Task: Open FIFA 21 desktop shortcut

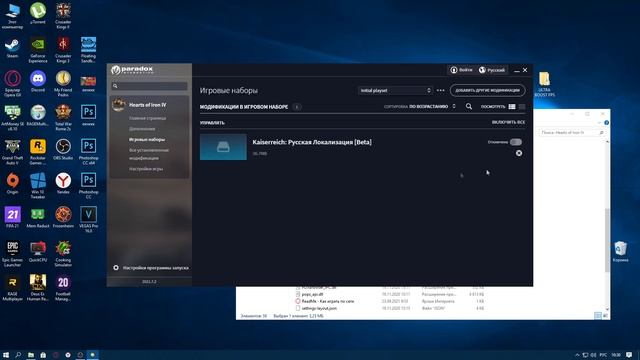Action: [x=12, y=217]
